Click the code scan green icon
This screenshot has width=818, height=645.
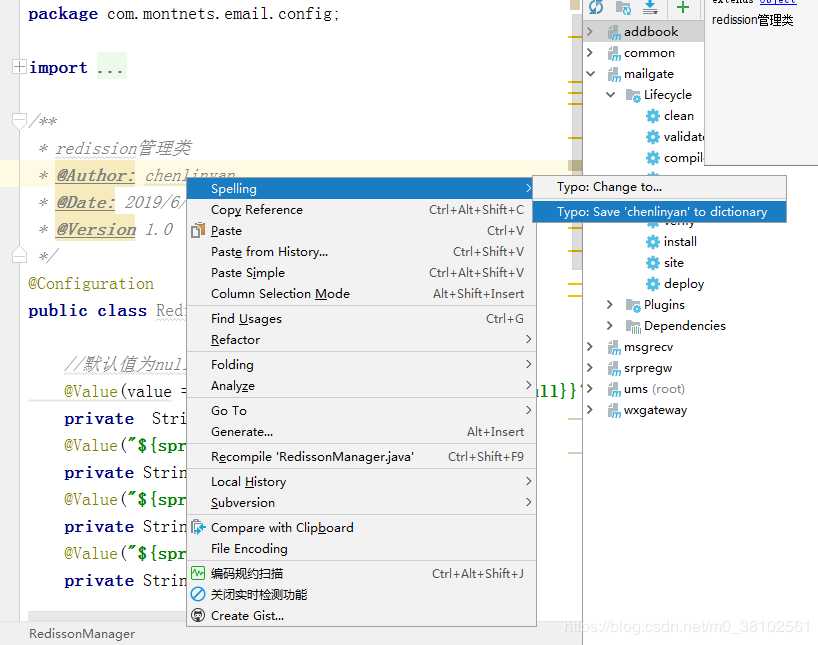pyautogui.click(x=198, y=574)
